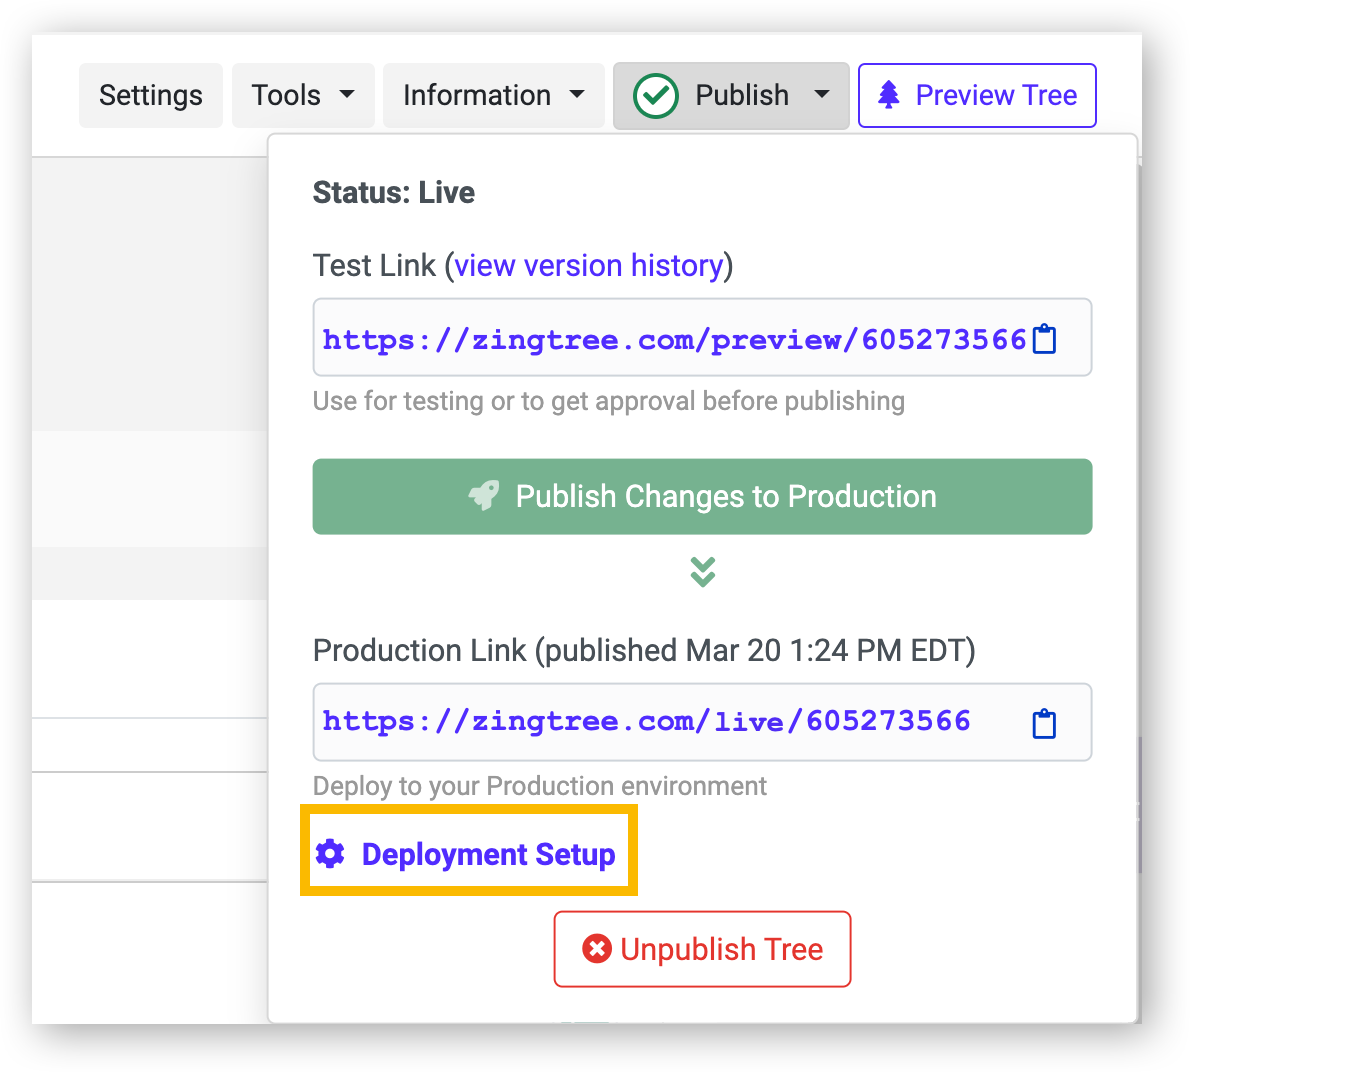Click the Production Link published date label

pos(644,650)
